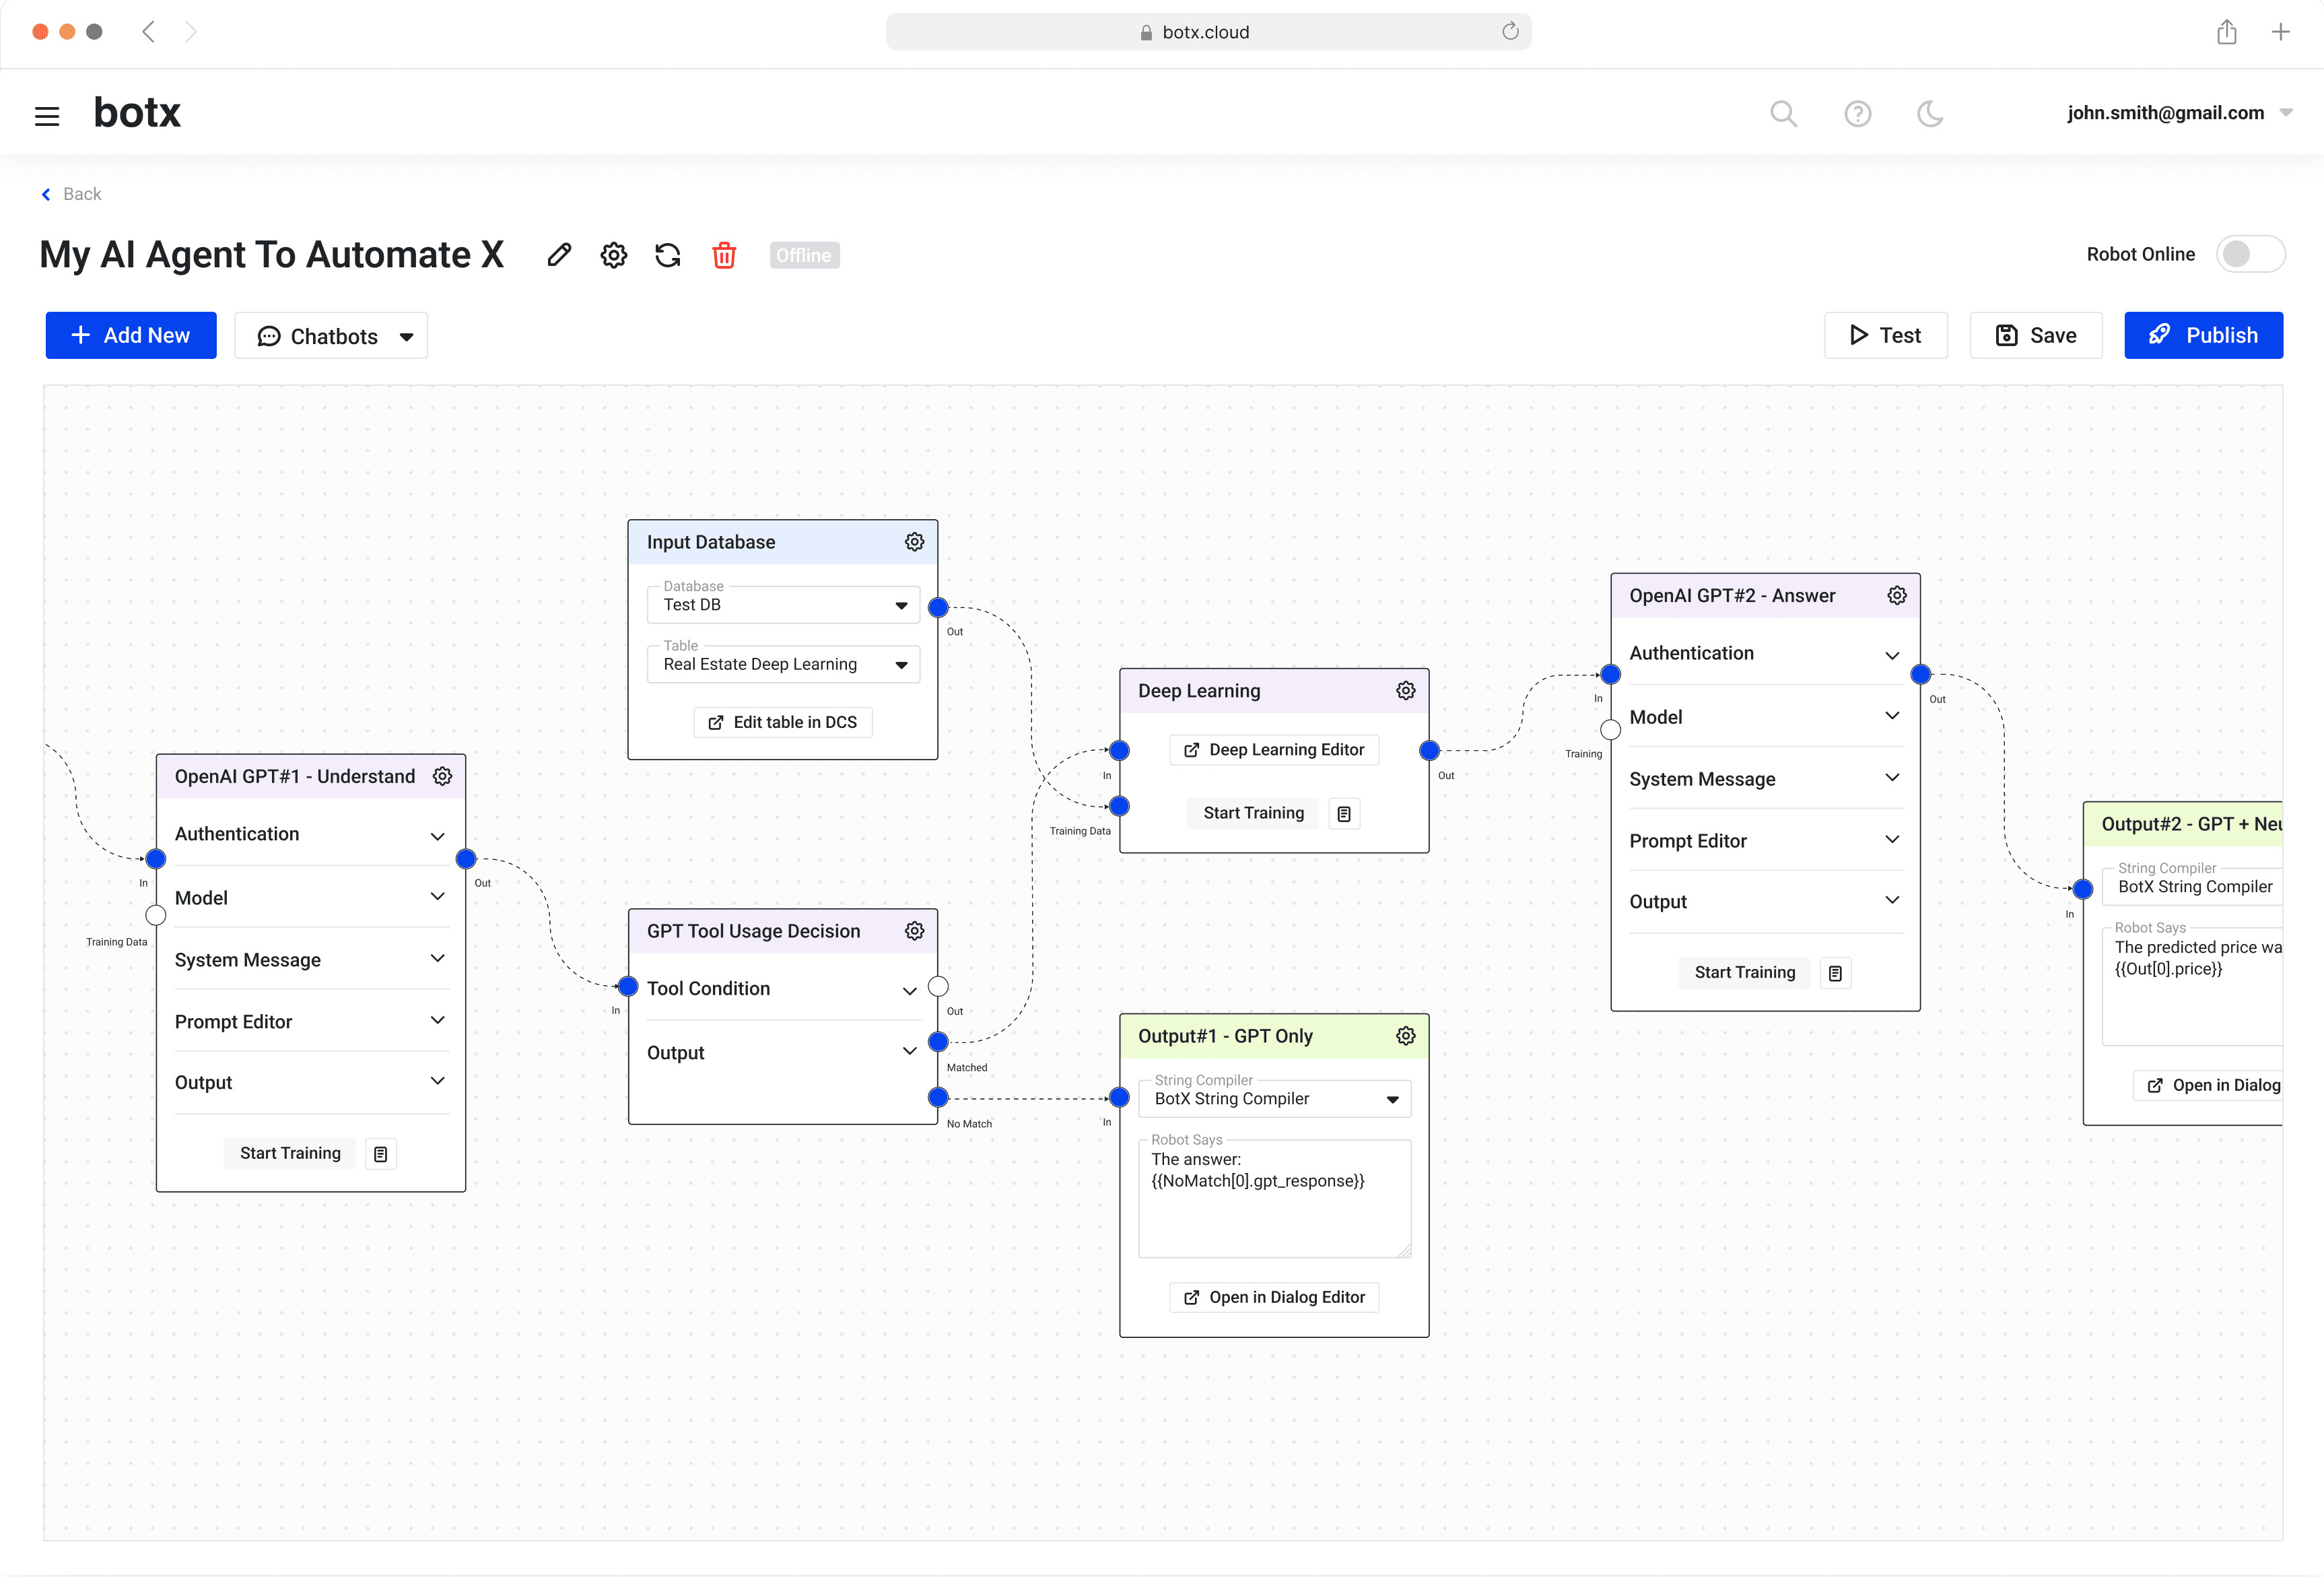Viewport: 2324px width, 1577px height.
Task: Refresh the agent with the sync icon
Action: tap(667, 255)
